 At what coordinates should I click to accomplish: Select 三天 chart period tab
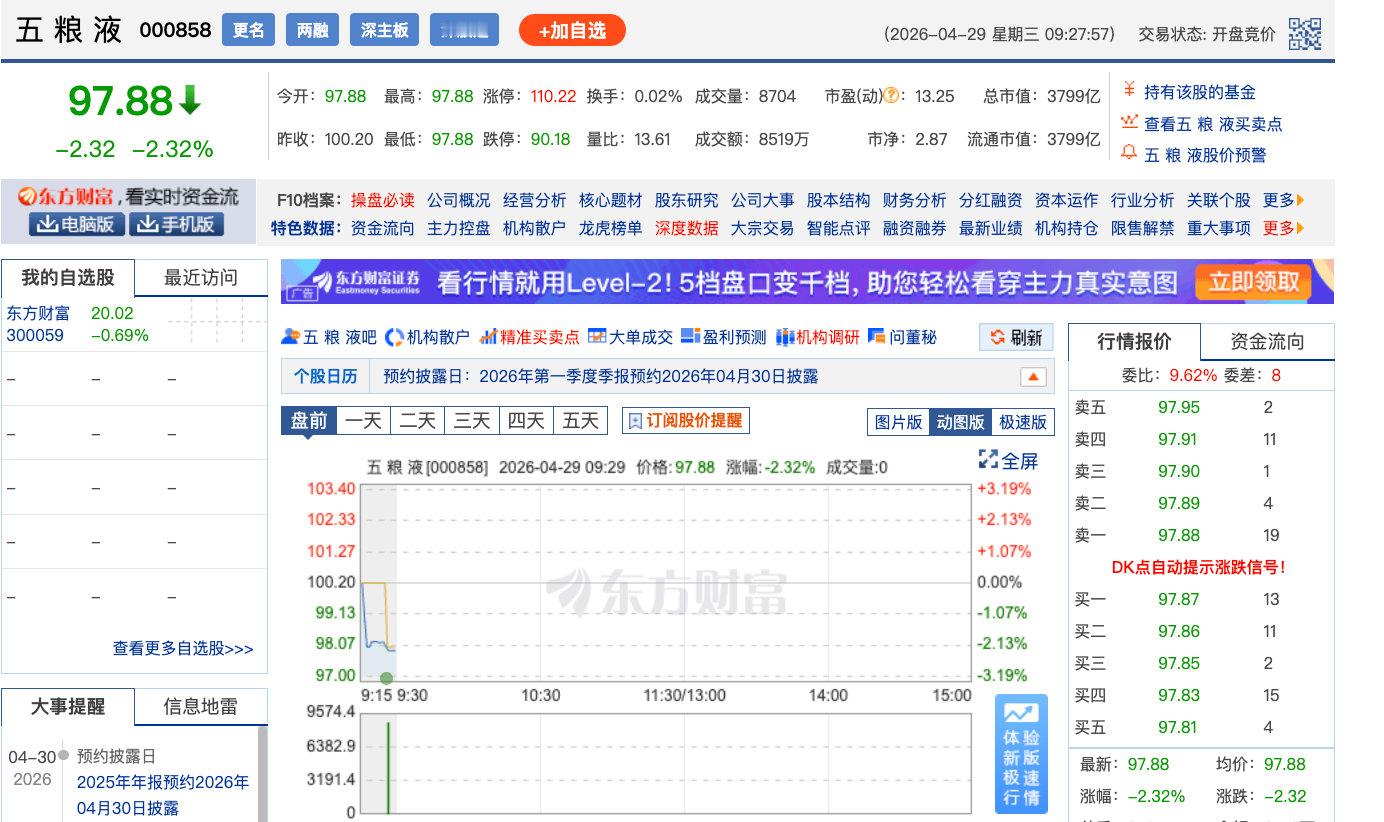[x=472, y=421]
